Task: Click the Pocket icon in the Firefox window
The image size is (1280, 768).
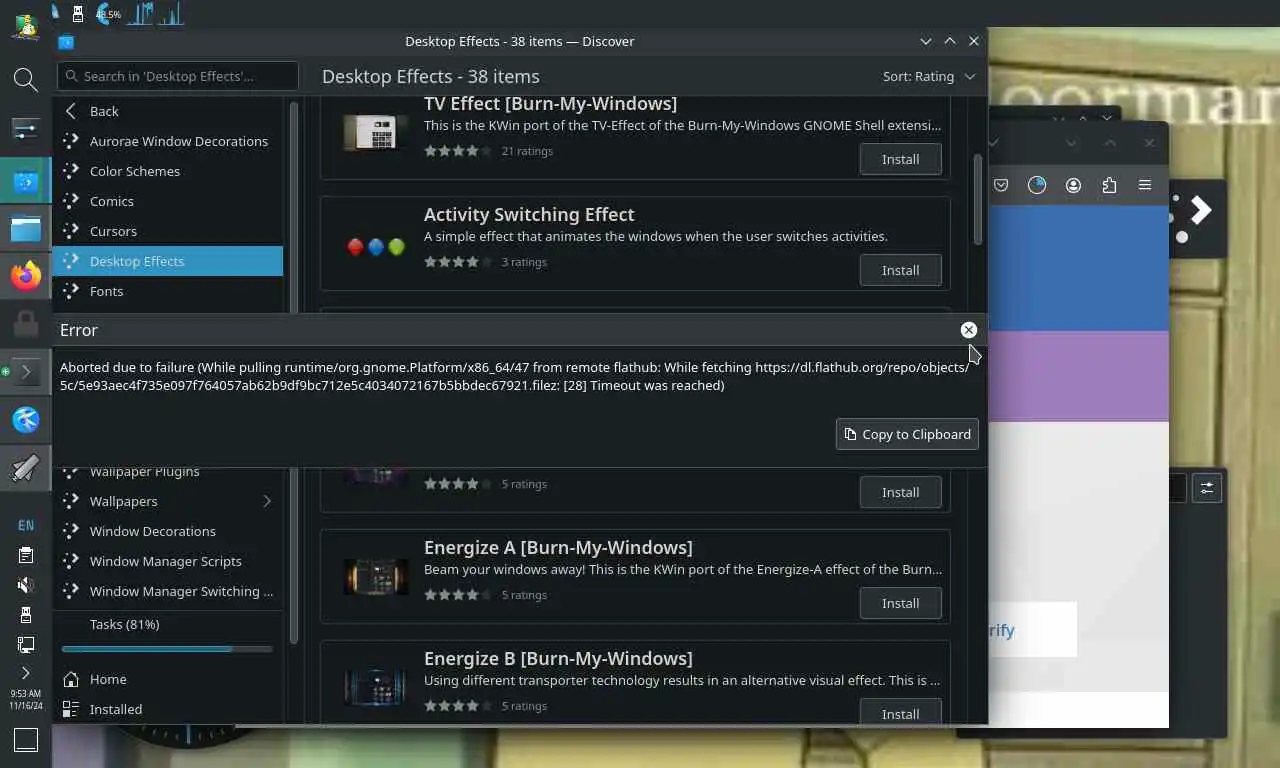Action: point(1001,185)
